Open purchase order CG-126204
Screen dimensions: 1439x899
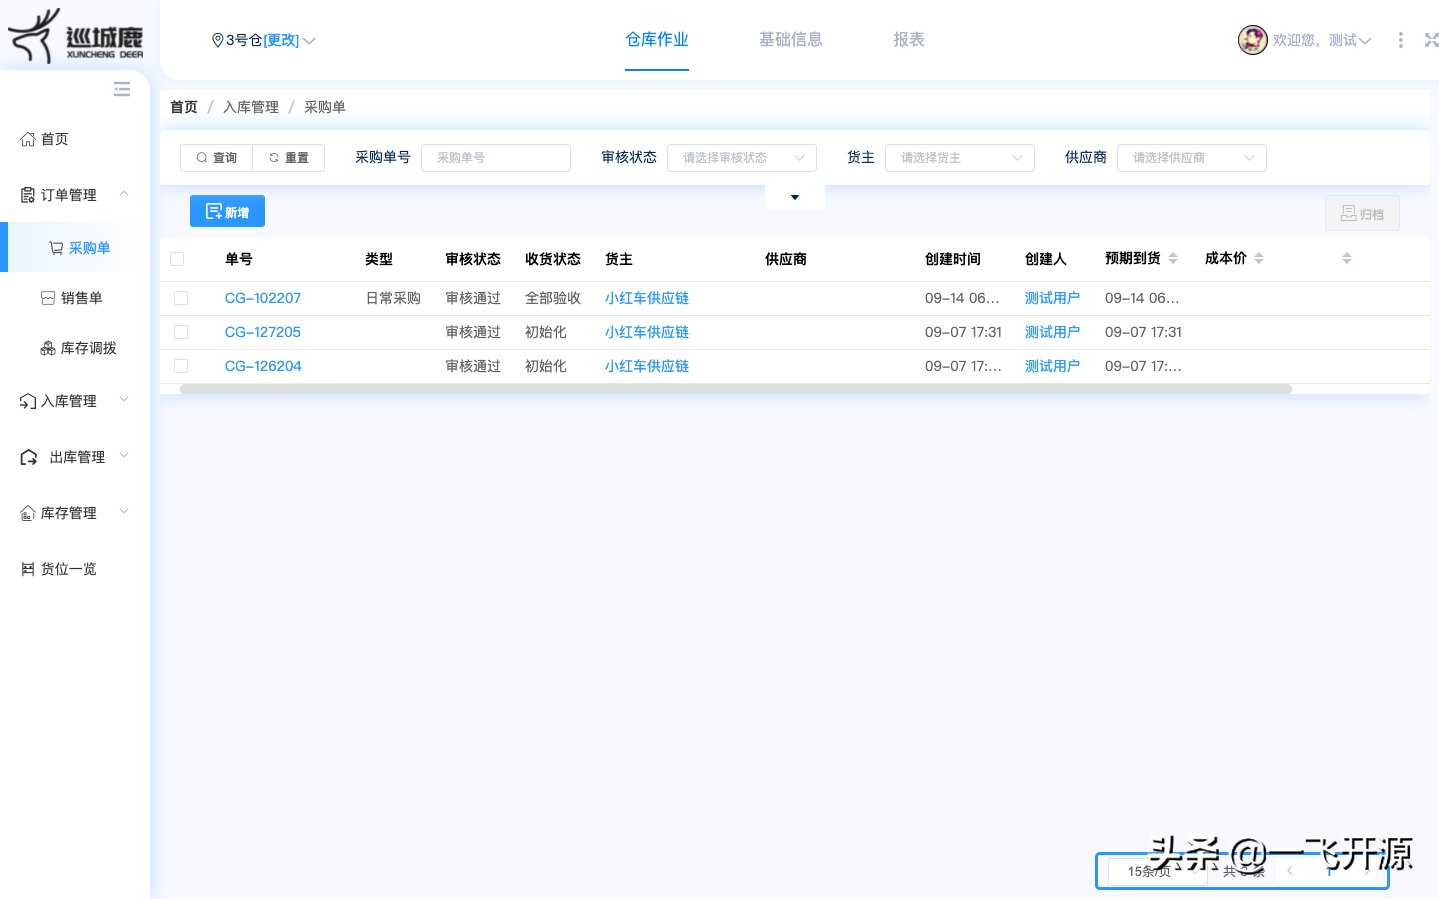point(263,365)
